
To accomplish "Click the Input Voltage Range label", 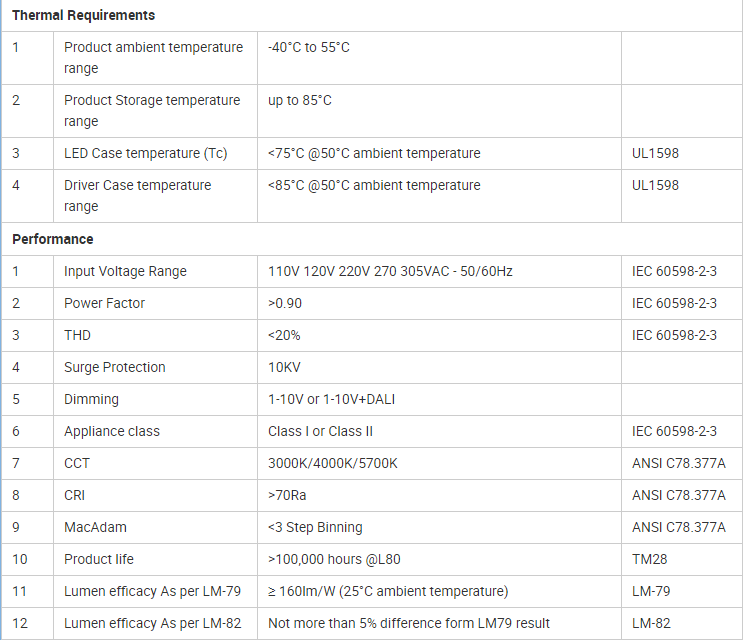I will 125,271.
